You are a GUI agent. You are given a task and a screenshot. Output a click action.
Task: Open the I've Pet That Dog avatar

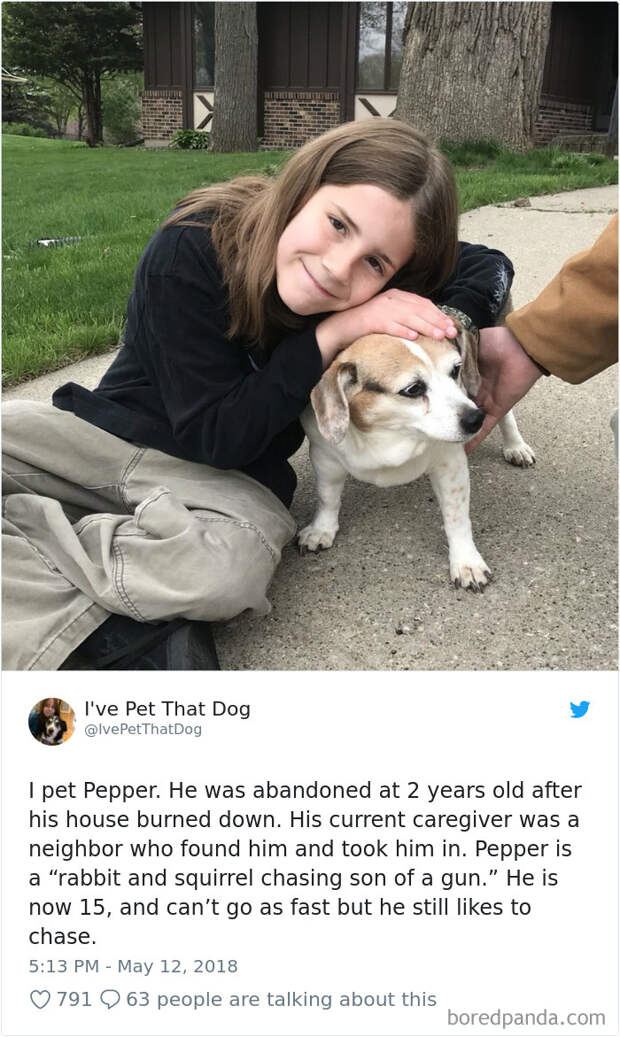click(52, 721)
